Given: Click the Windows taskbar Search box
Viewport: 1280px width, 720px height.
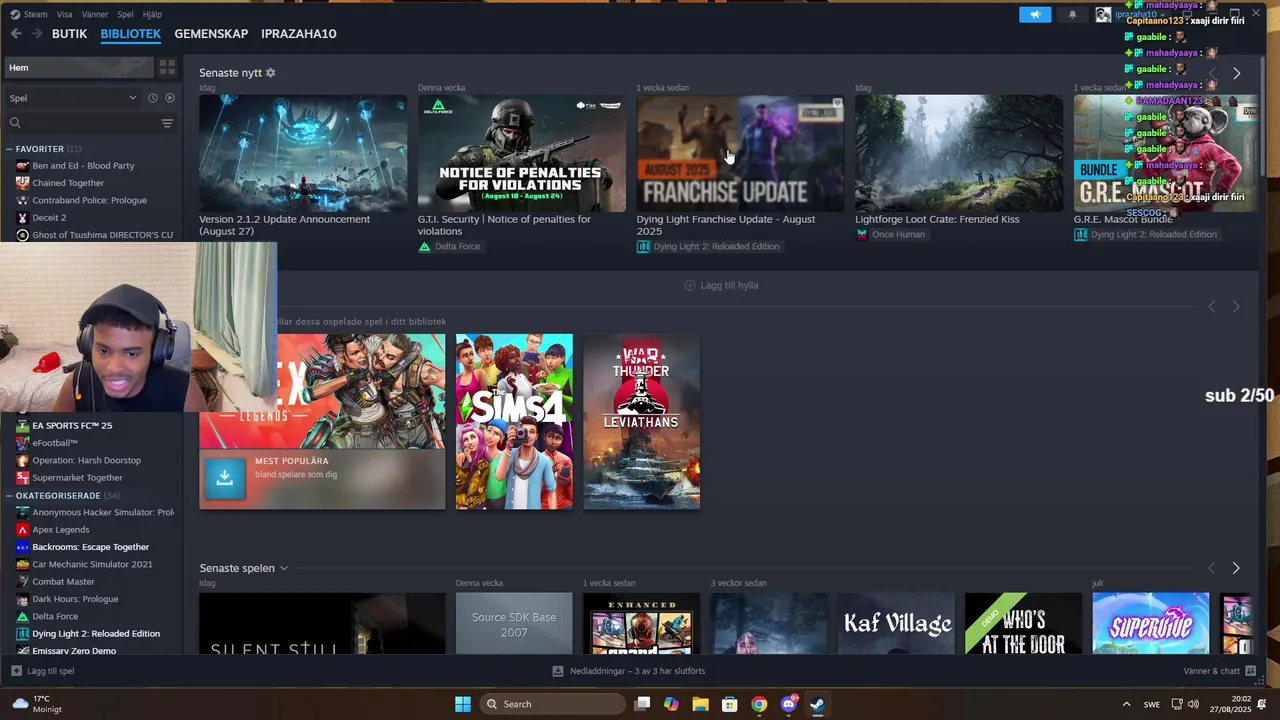Looking at the screenshot, I should [x=550, y=704].
